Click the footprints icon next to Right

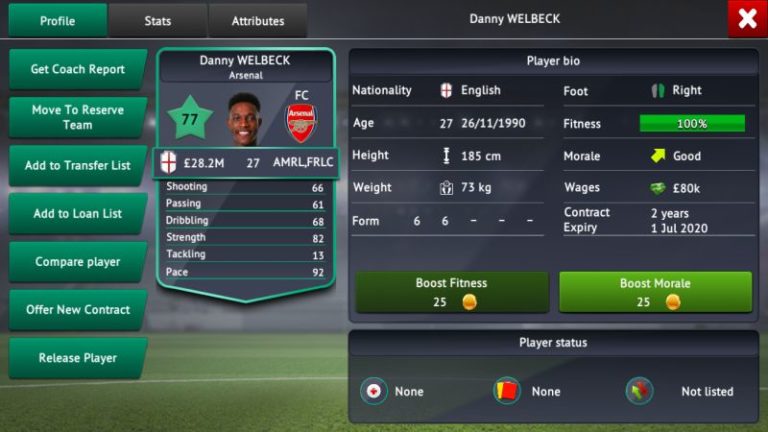coord(658,91)
